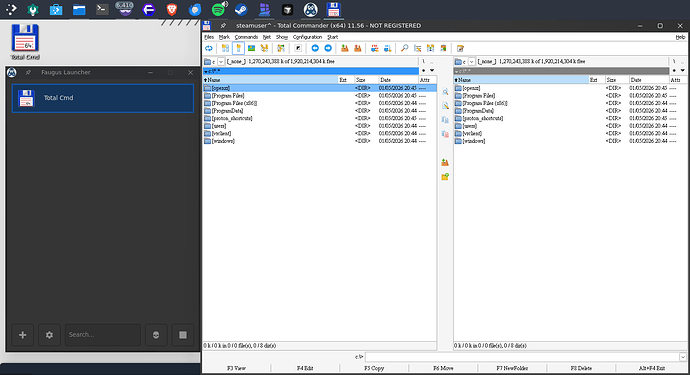This screenshot has width=690, height=375.
Task: Select Total Cmd entry in Faugus Launcher
Action: (103, 98)
